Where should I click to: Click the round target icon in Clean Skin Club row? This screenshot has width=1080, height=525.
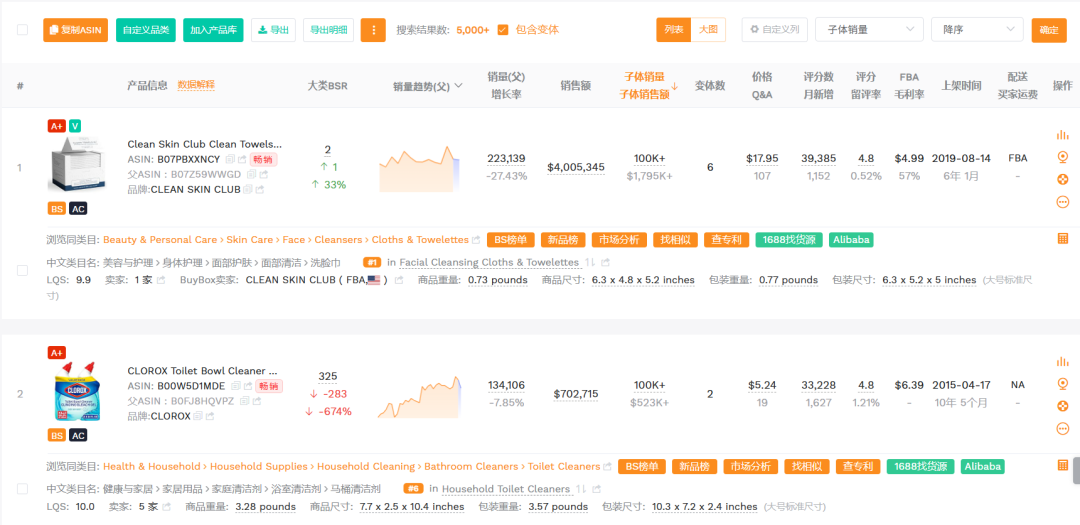click(x=1062, y=179)
